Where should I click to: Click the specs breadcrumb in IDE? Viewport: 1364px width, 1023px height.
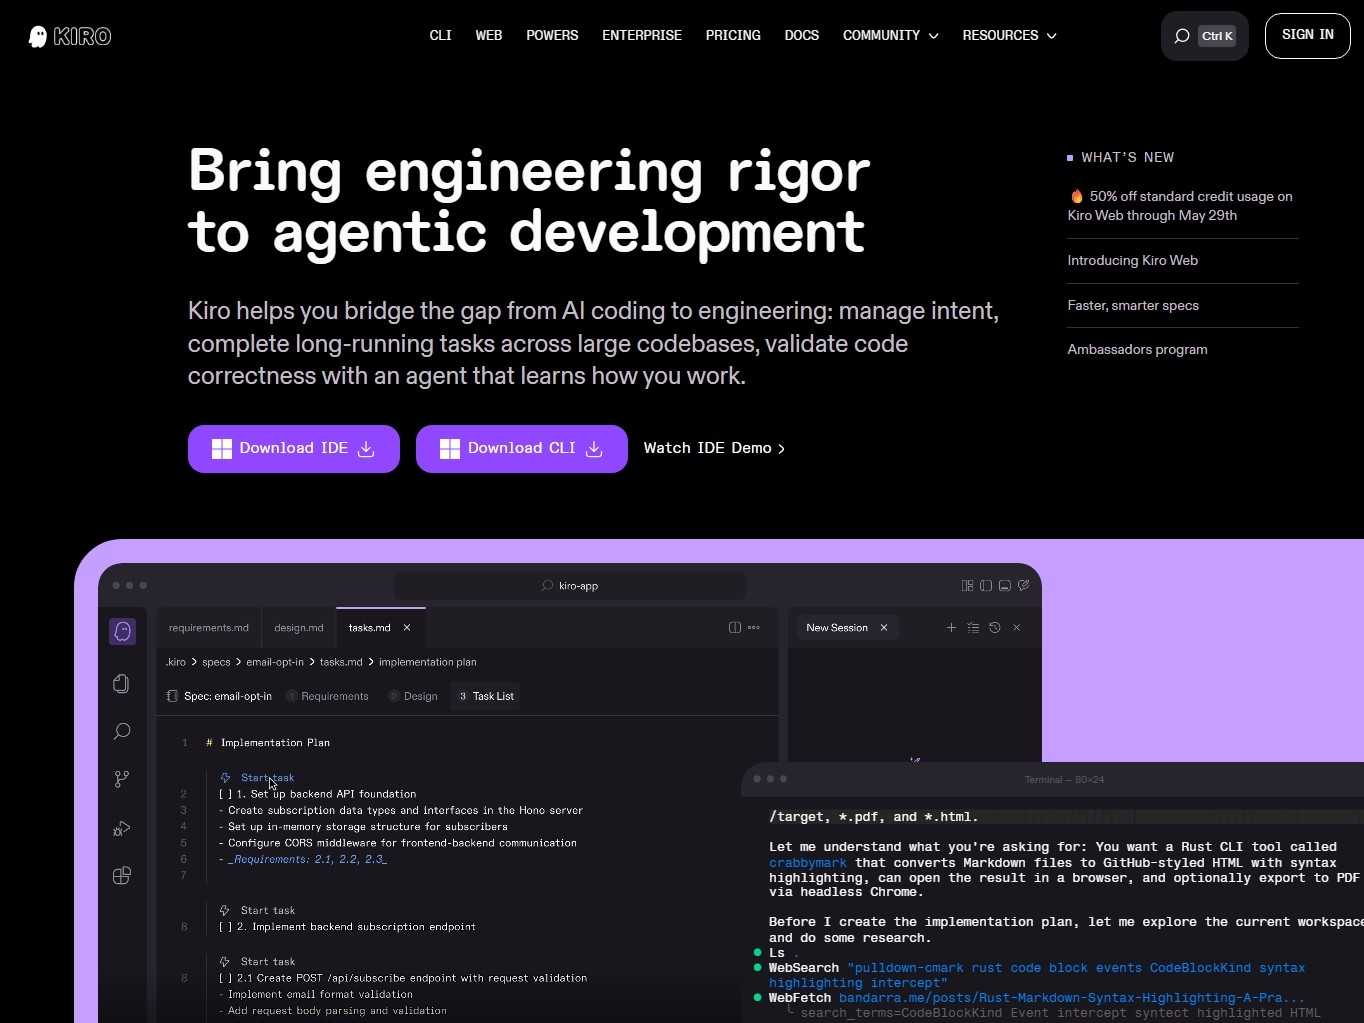216,662
